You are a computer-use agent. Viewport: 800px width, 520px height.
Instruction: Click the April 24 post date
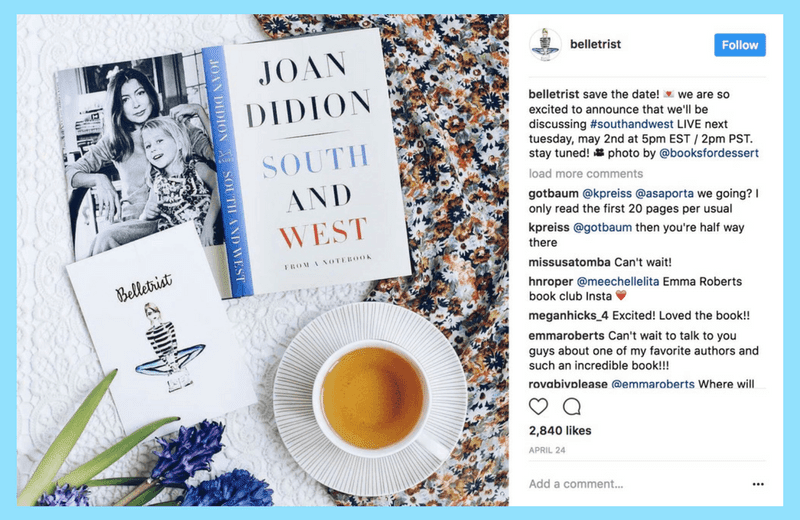click(547, 450)
